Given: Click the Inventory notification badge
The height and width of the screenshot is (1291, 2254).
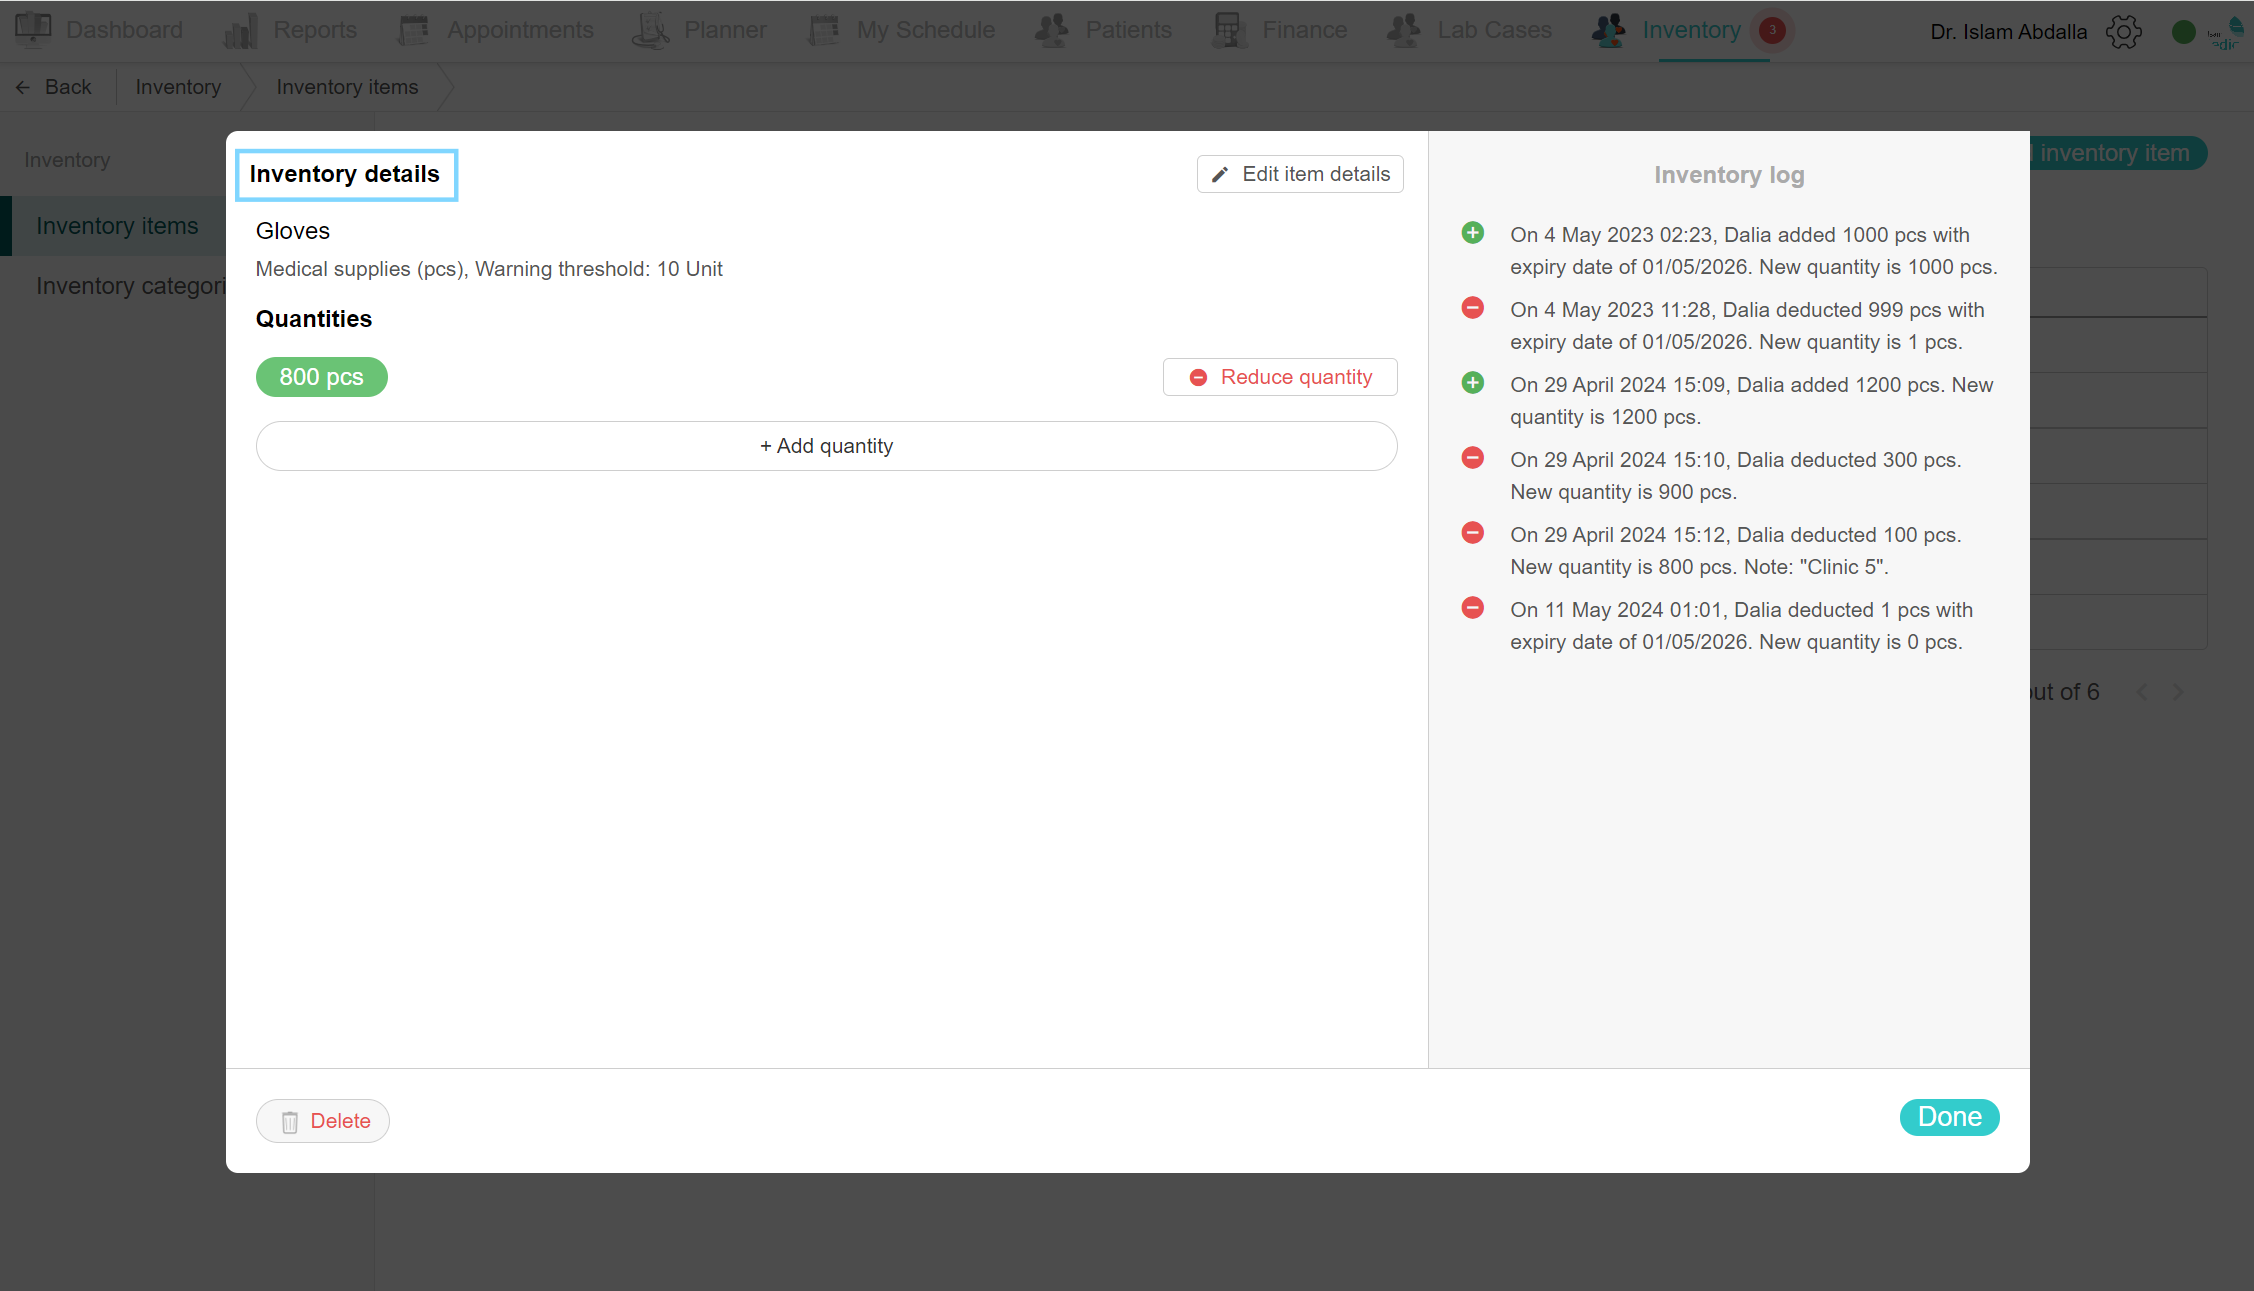Looking at the screenshot, I should click(x=1772, y=30).
